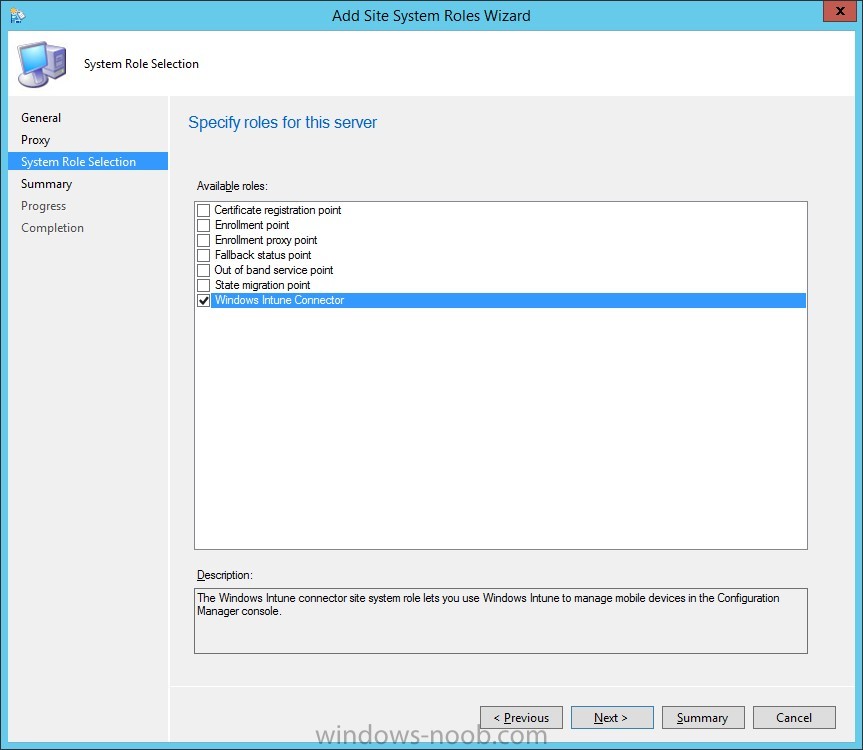Highlight the Windows Intune Connector row label
The image size is (863, 750).
(x=279, y=300)
